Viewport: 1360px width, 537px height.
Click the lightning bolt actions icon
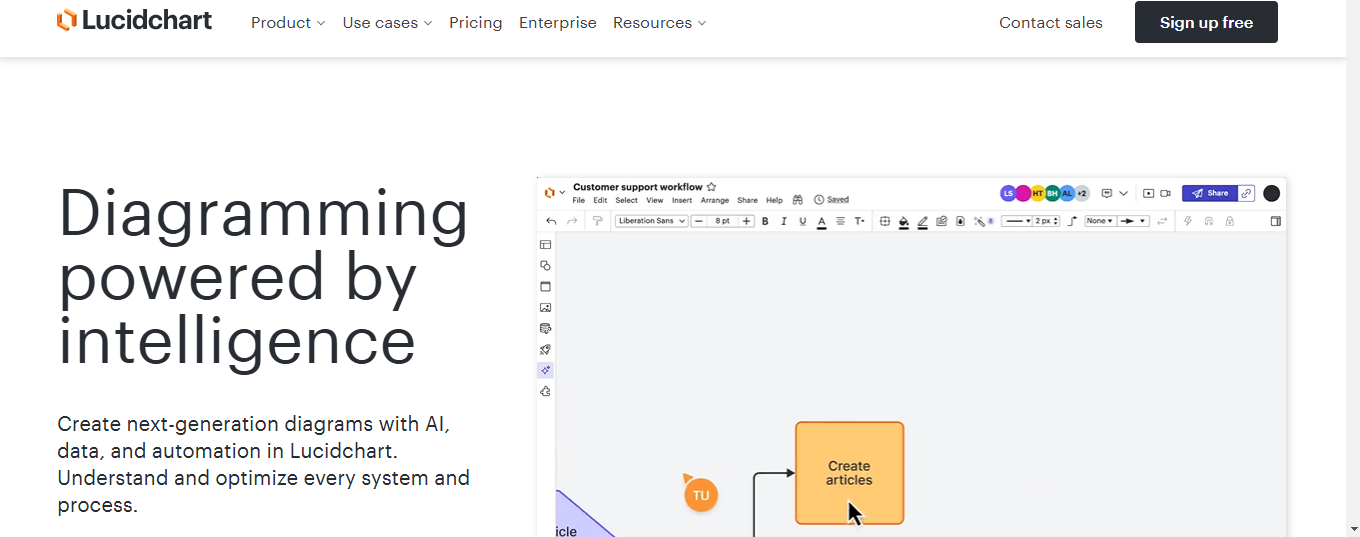coord(1188,221)
